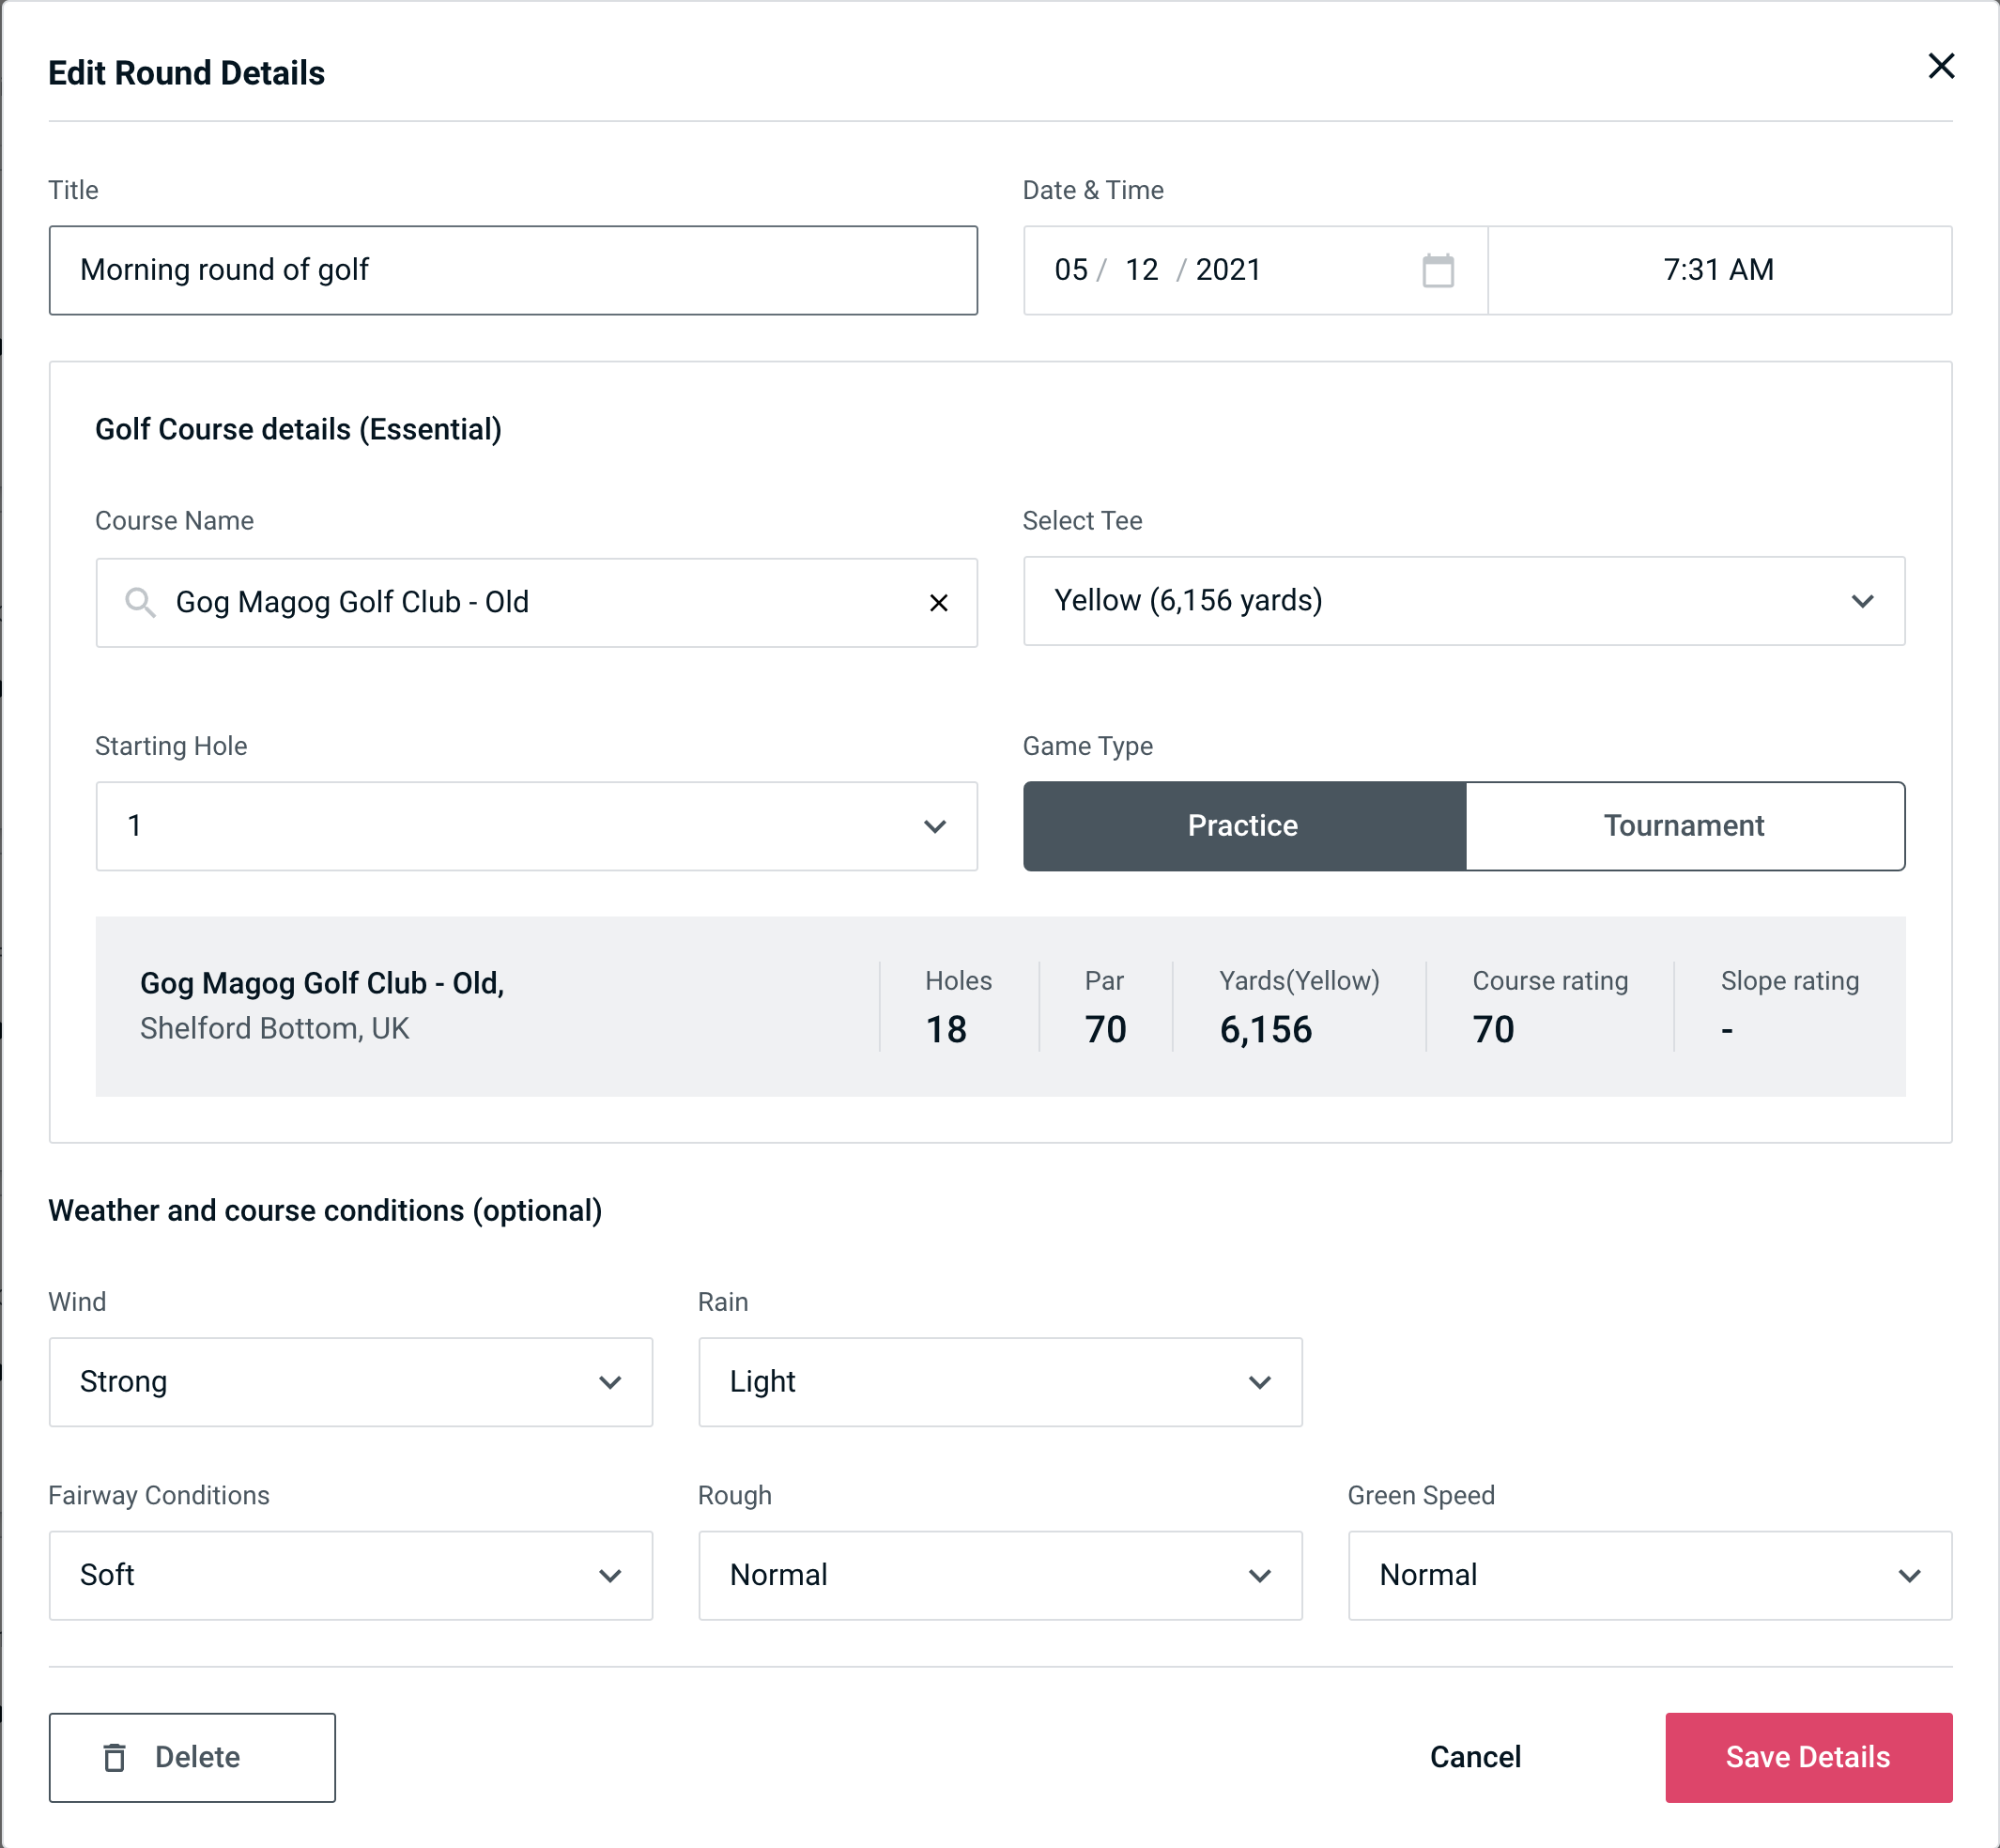The height and width of the screenshot is (1848, 2000).
Task: Click the search icon in Course Name field
Action: pyautogui.click(x=139, y=603)
